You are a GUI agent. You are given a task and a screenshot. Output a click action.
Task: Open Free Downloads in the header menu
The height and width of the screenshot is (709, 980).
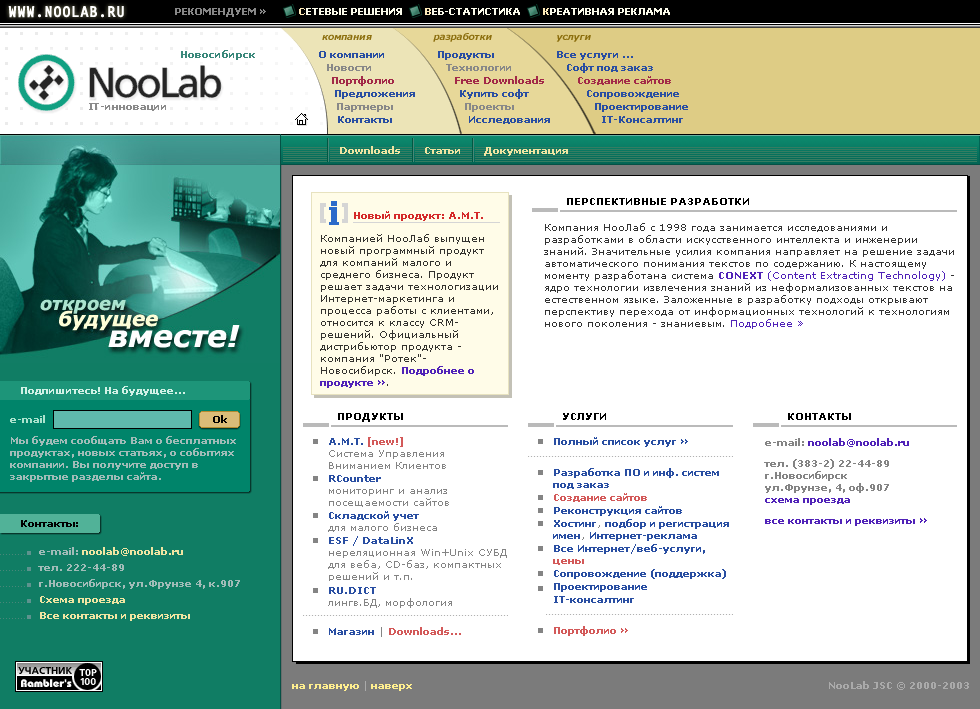point(499,80)
